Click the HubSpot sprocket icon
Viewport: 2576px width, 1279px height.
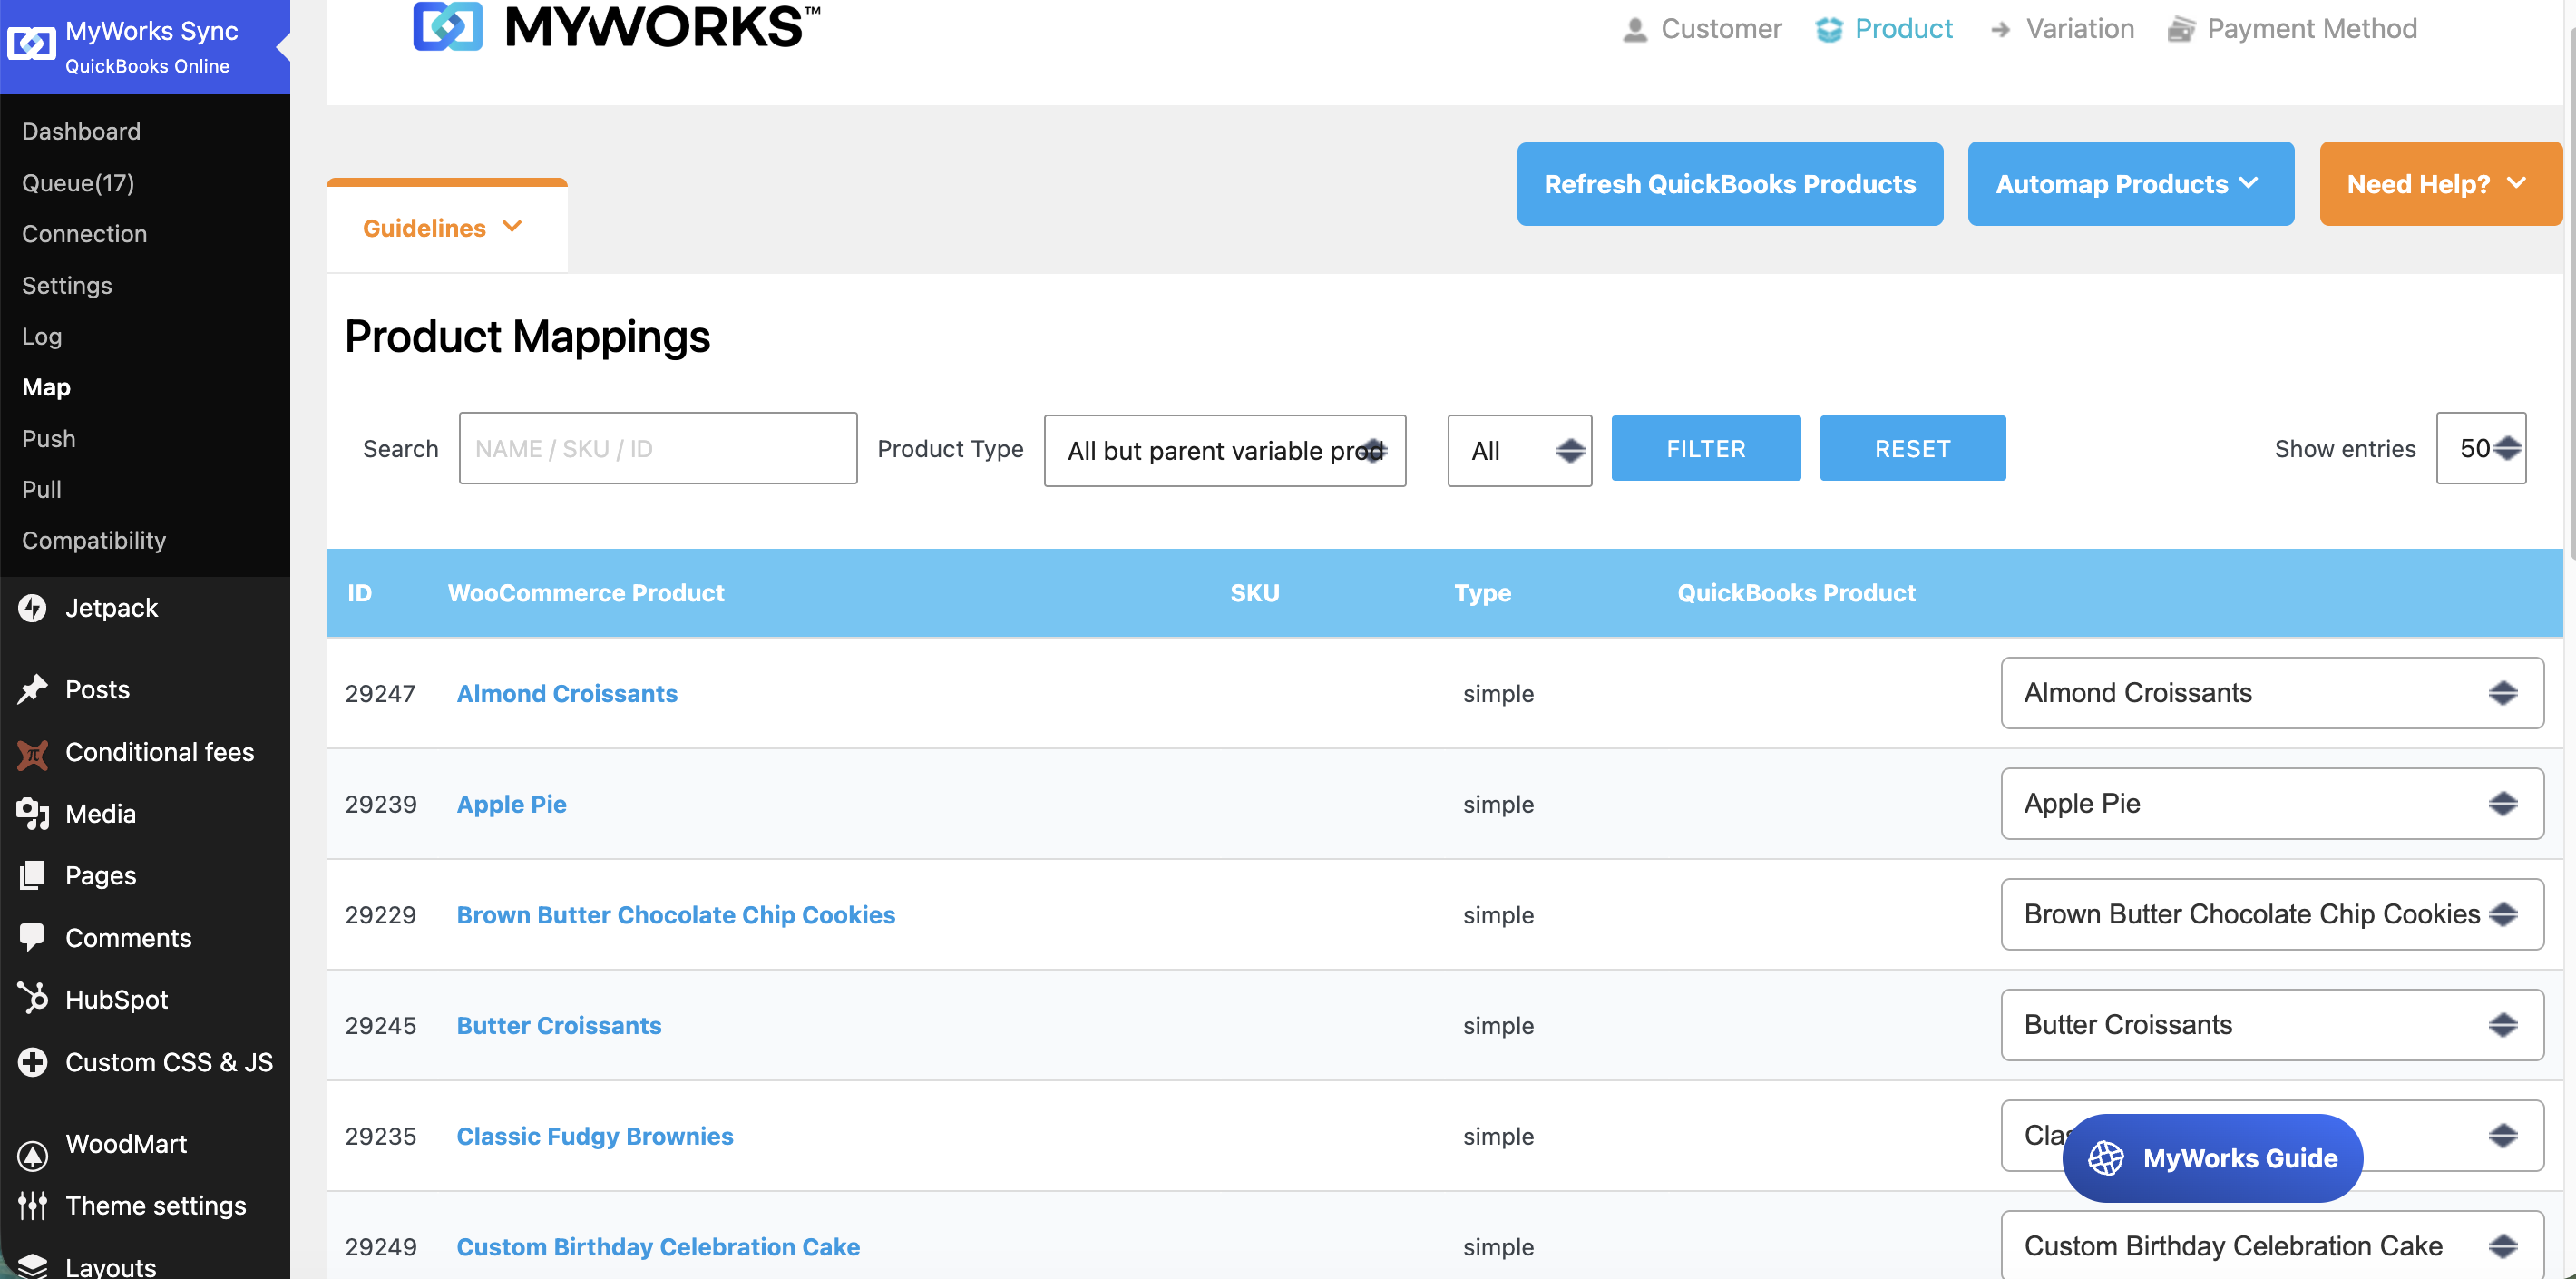coord(33,999)
